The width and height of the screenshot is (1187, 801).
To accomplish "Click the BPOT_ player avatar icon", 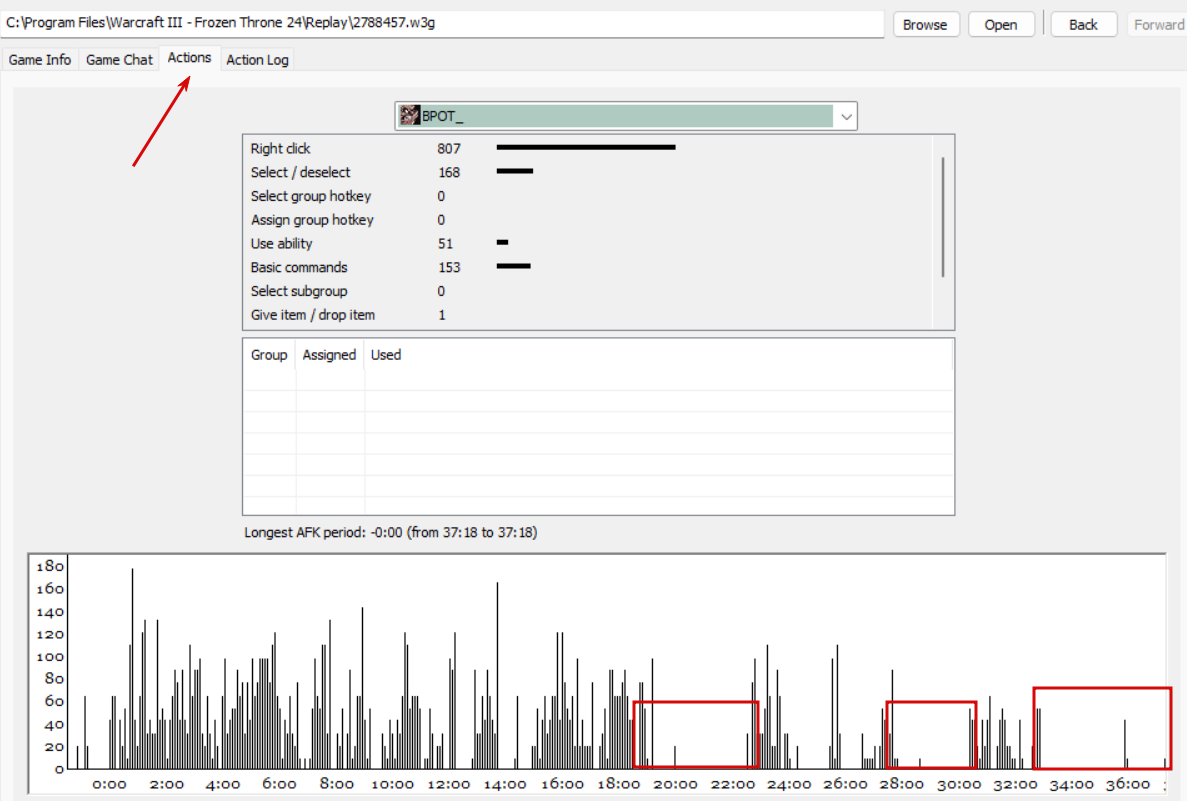I will (x=410, y=115).
